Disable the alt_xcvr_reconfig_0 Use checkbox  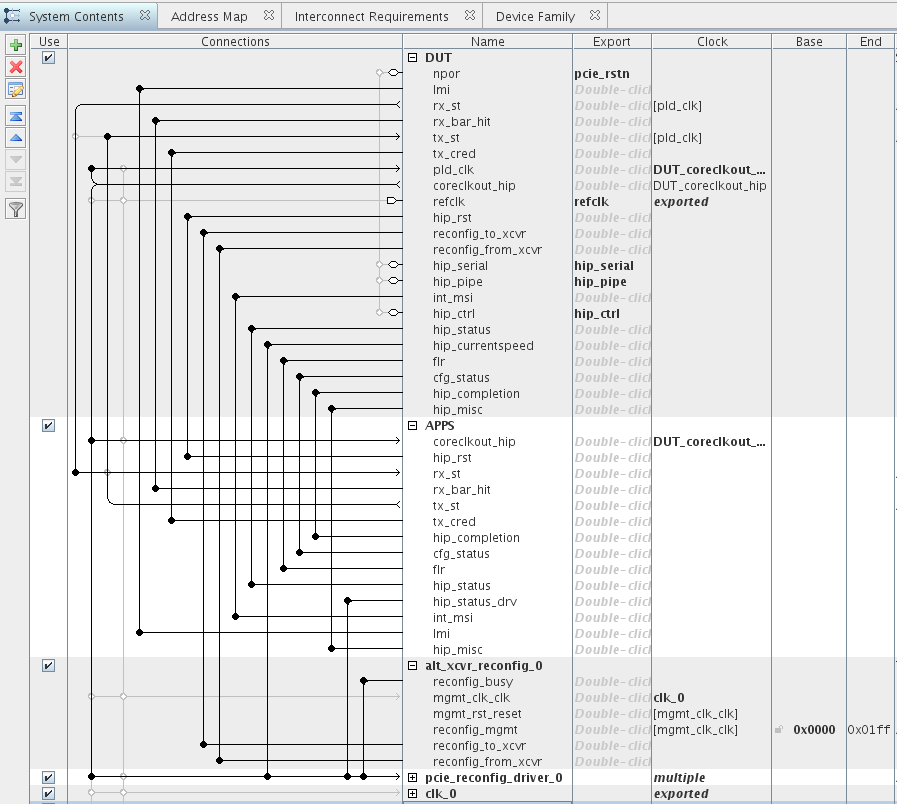pyautogui.click(x=48, y=666)
